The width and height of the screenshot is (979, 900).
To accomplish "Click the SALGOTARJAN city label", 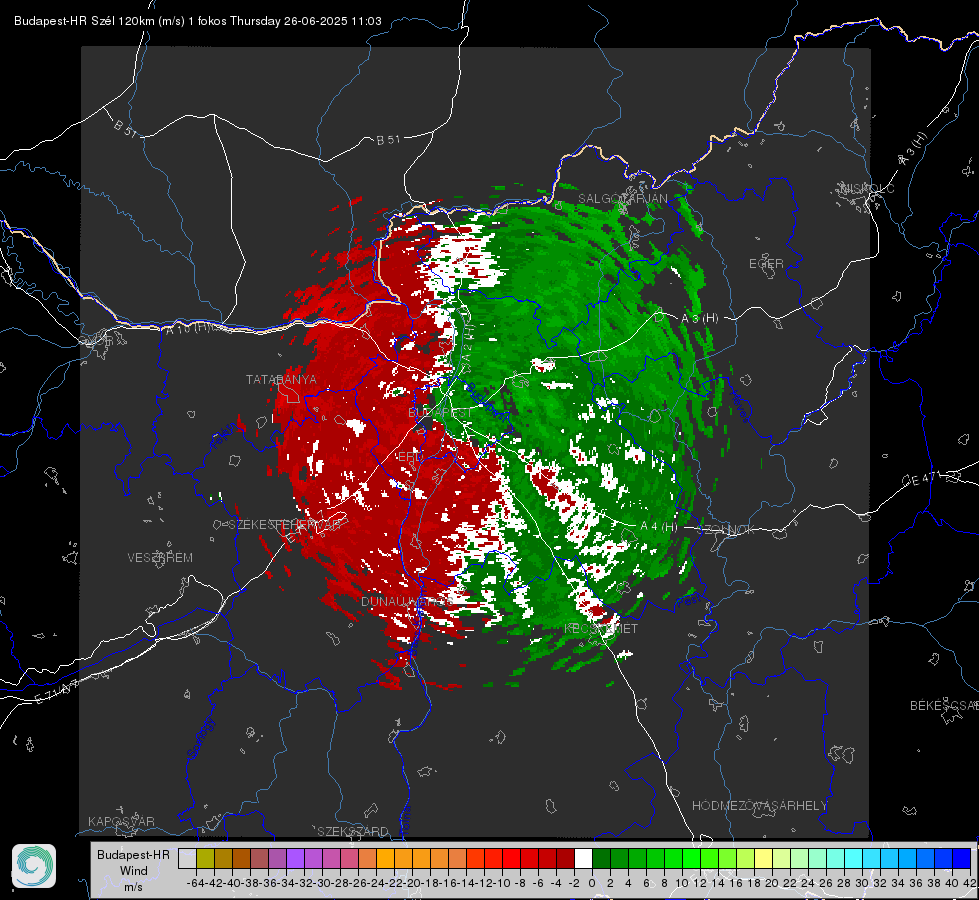I will [622, 199].
